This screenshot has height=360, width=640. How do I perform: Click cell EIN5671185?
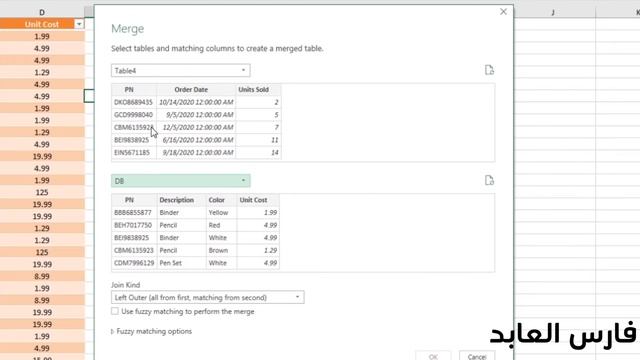point(133,153)
